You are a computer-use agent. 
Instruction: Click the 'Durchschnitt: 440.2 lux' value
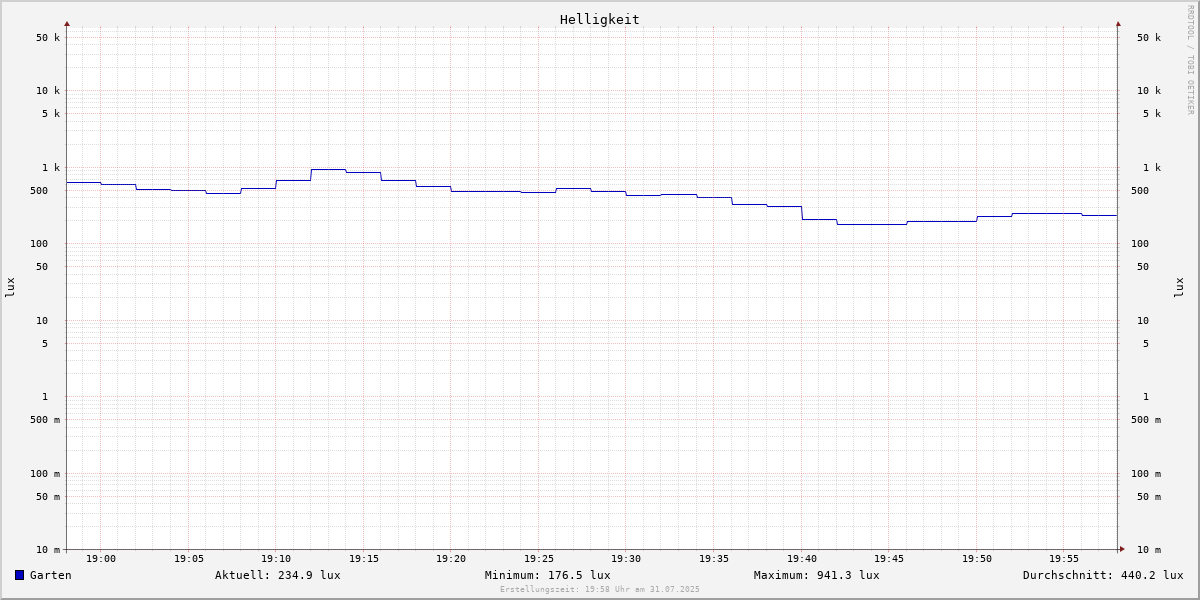1103,575
